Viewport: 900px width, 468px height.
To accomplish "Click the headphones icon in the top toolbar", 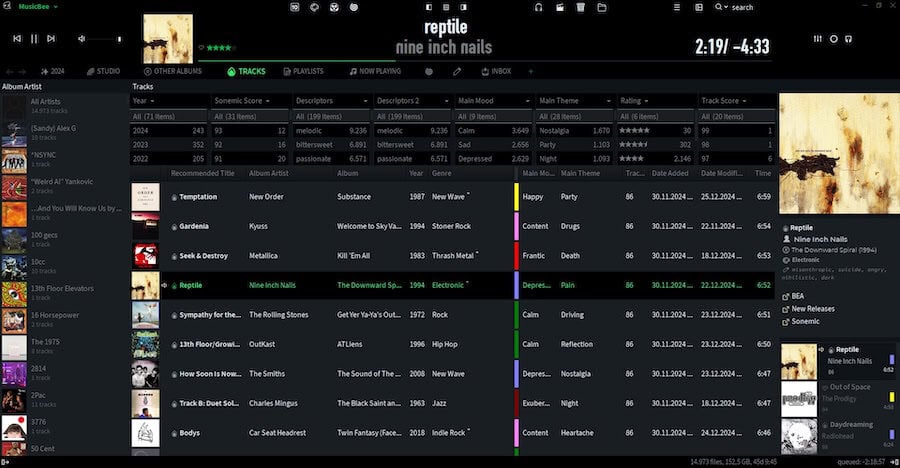I will 538,7.
